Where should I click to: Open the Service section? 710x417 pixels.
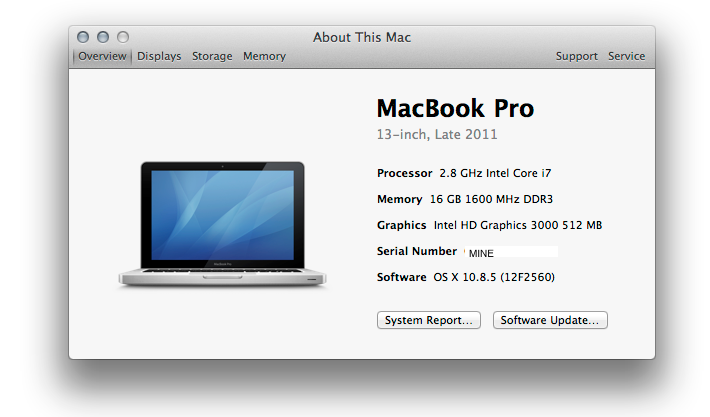[626, 56]
